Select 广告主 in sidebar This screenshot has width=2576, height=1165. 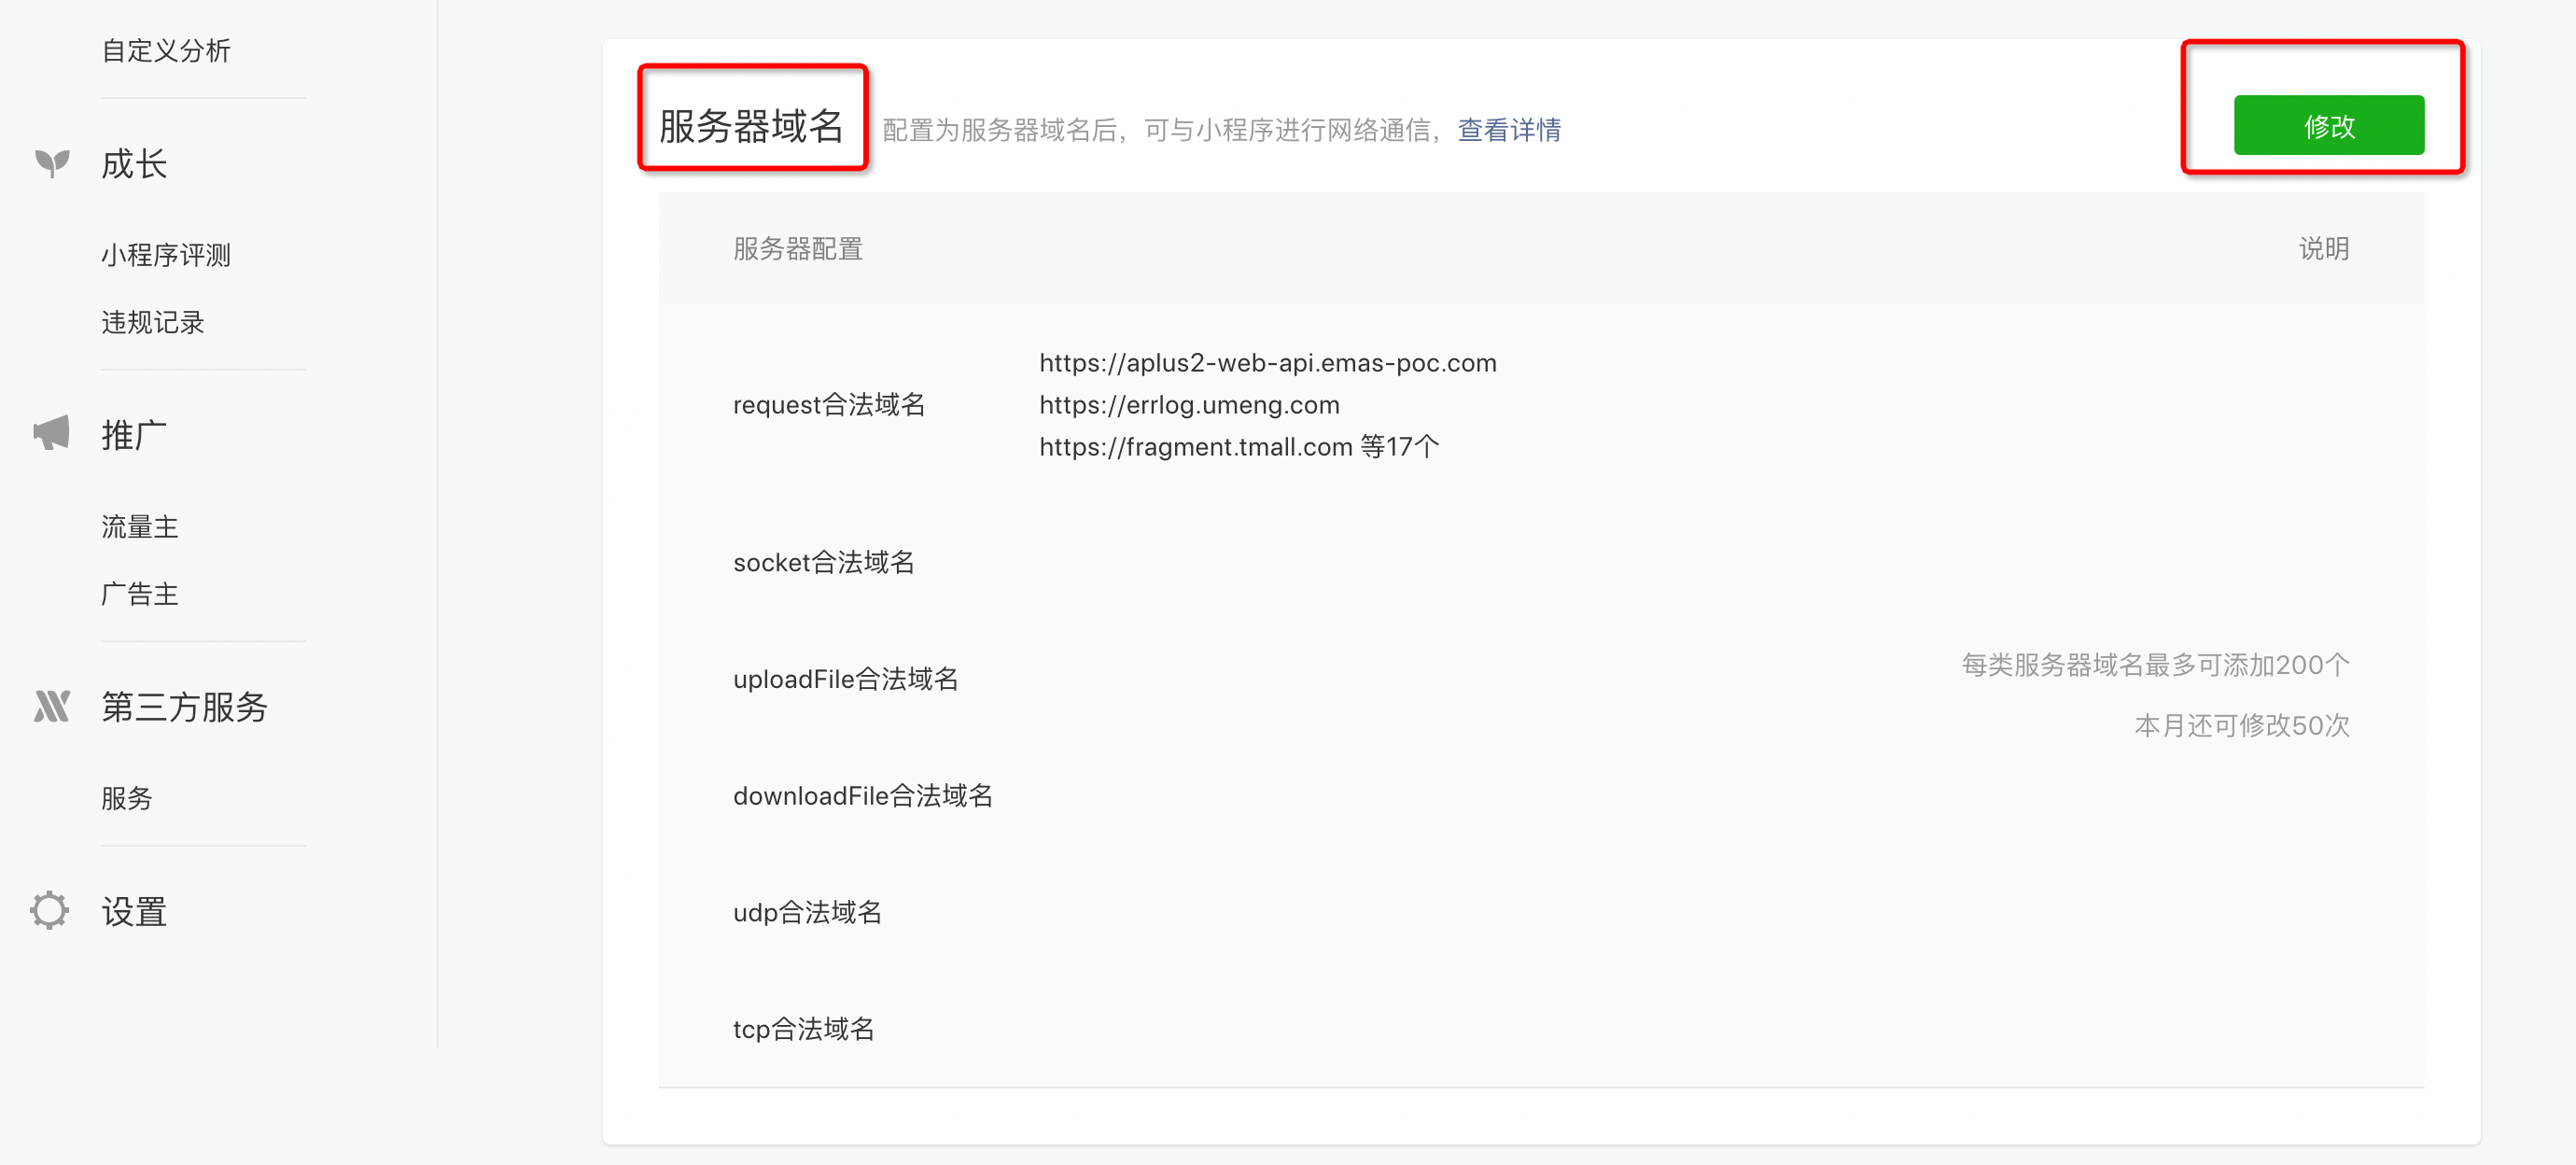tap(140, 594)
